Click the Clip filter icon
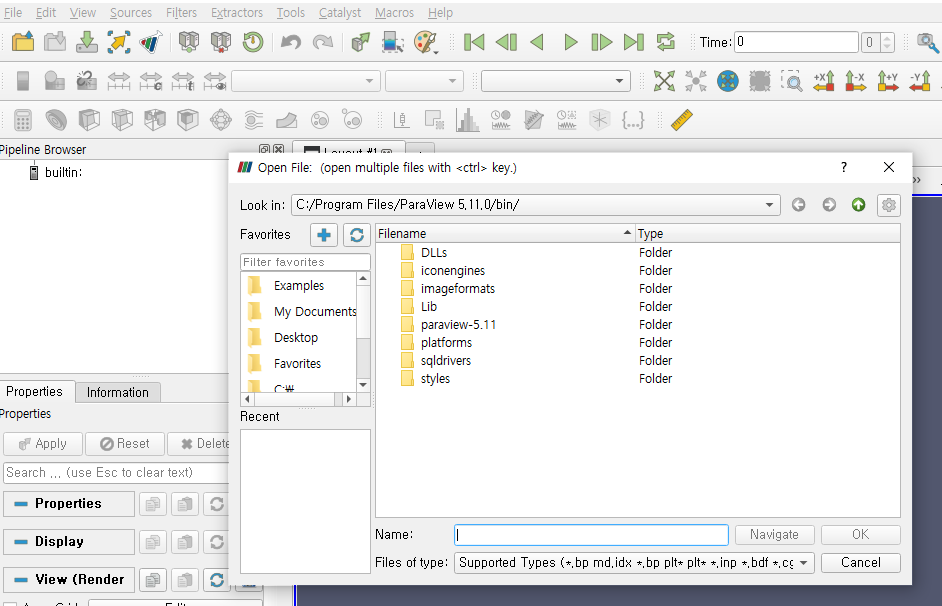The image size is (942, 606). (x=89, y=120)
